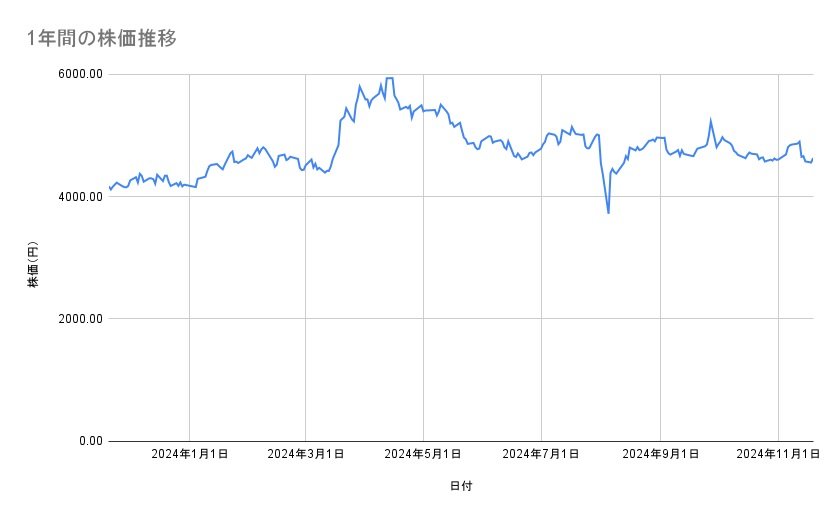The image size is (839, 519).
Task: Click the rightmost end of the price line
Action: click(812, 158)
